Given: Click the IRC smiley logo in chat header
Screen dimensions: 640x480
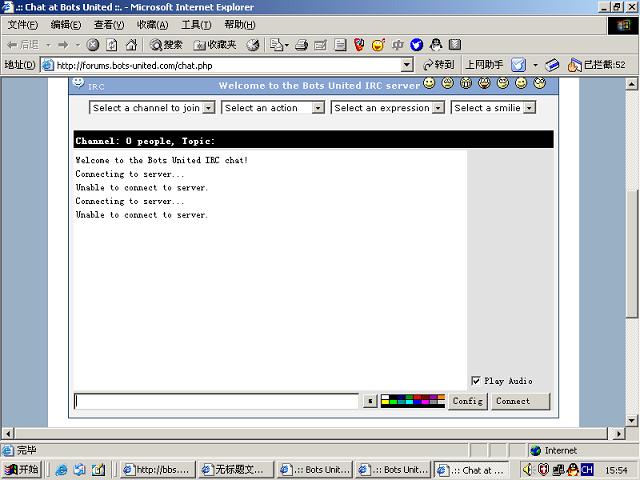Looking at the screenshot, I should 78,83.
